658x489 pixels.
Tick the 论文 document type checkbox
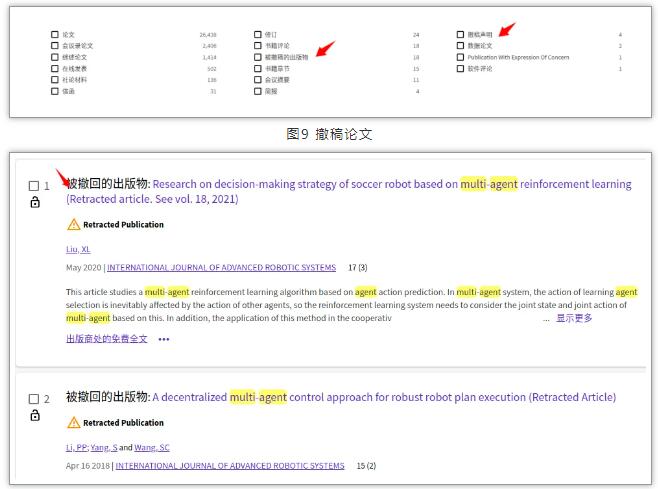tap(55, 35)
